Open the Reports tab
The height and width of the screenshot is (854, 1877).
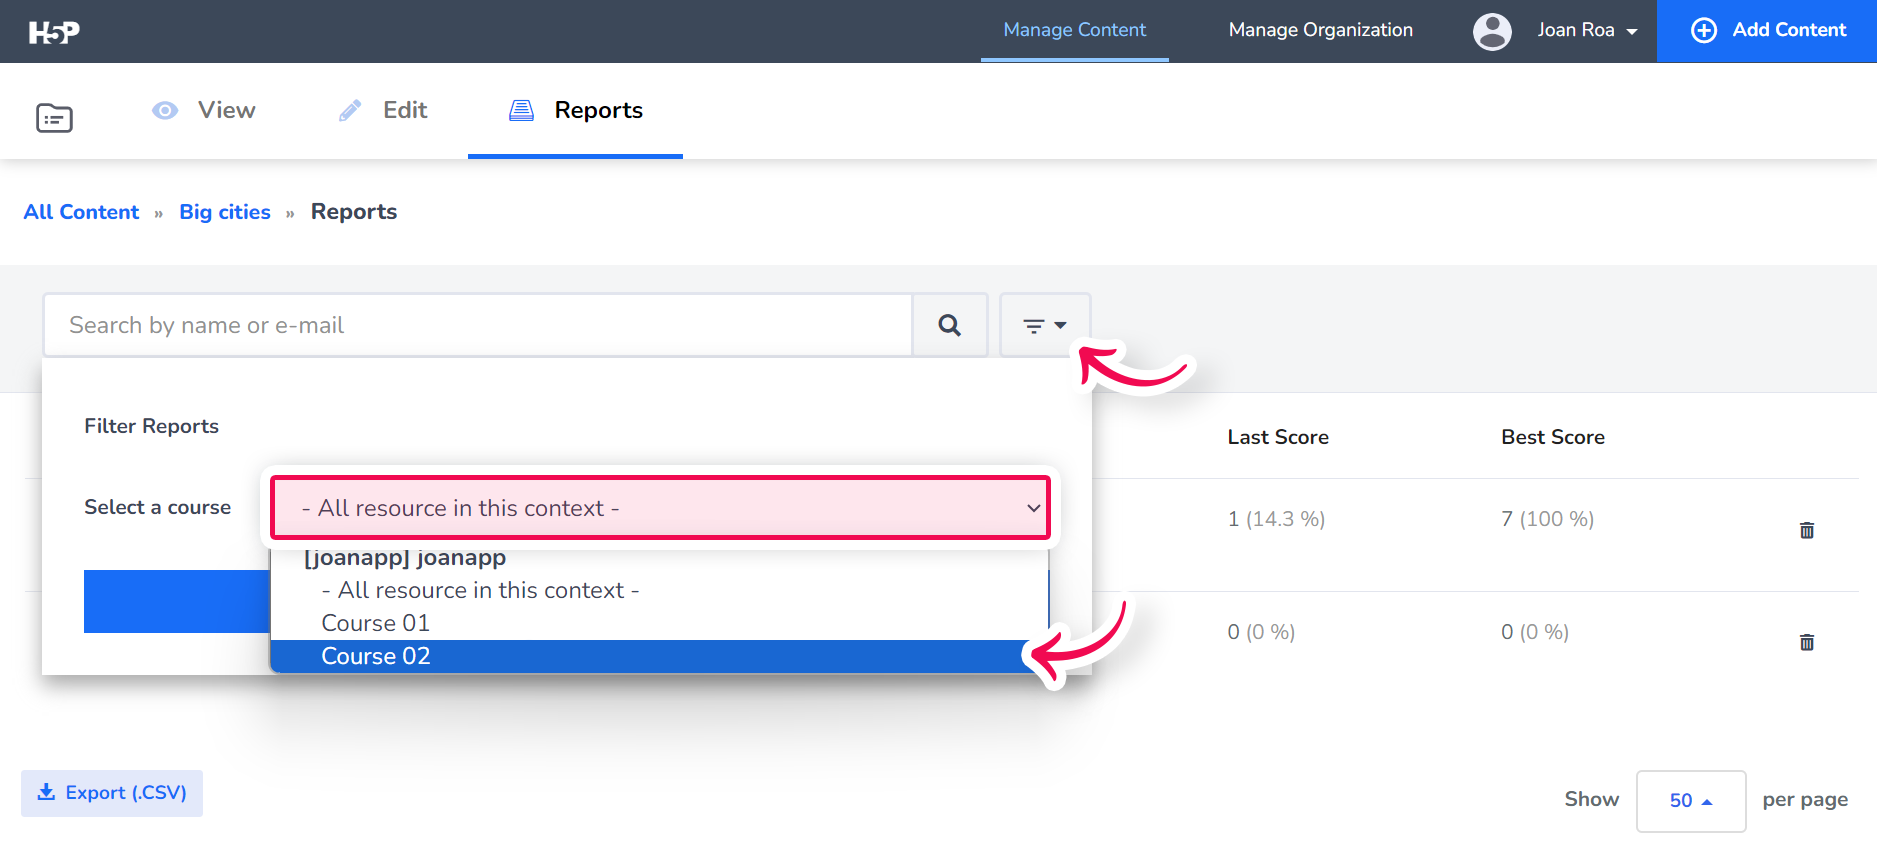click(x=576, y=110)
